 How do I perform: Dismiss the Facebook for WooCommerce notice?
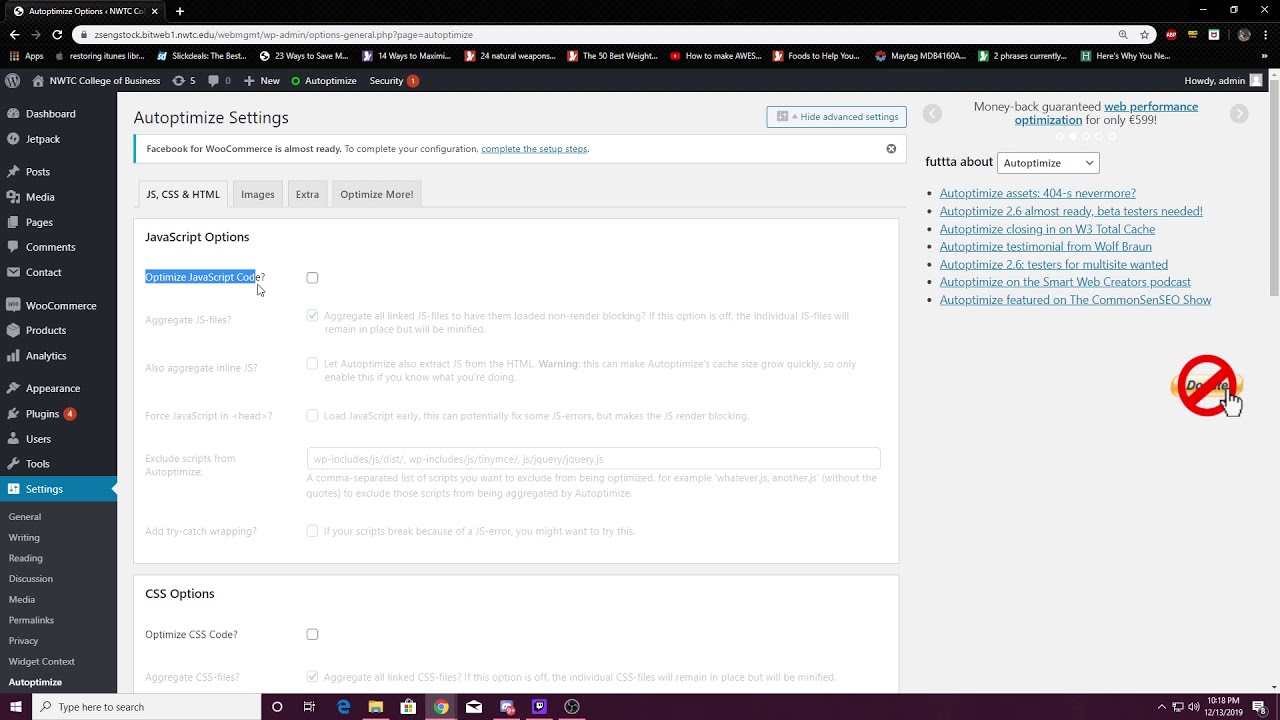[x=891, y=149]
